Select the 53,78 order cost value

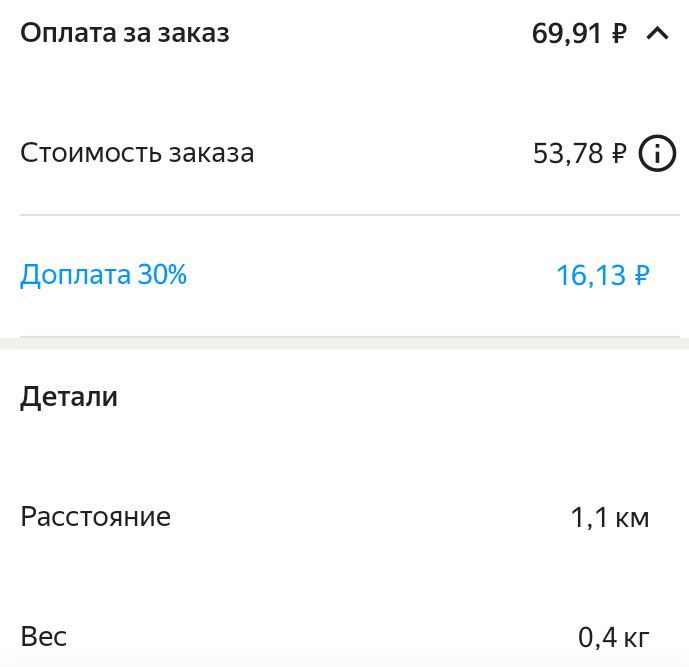pyautogui.click(x=568, y=154)
